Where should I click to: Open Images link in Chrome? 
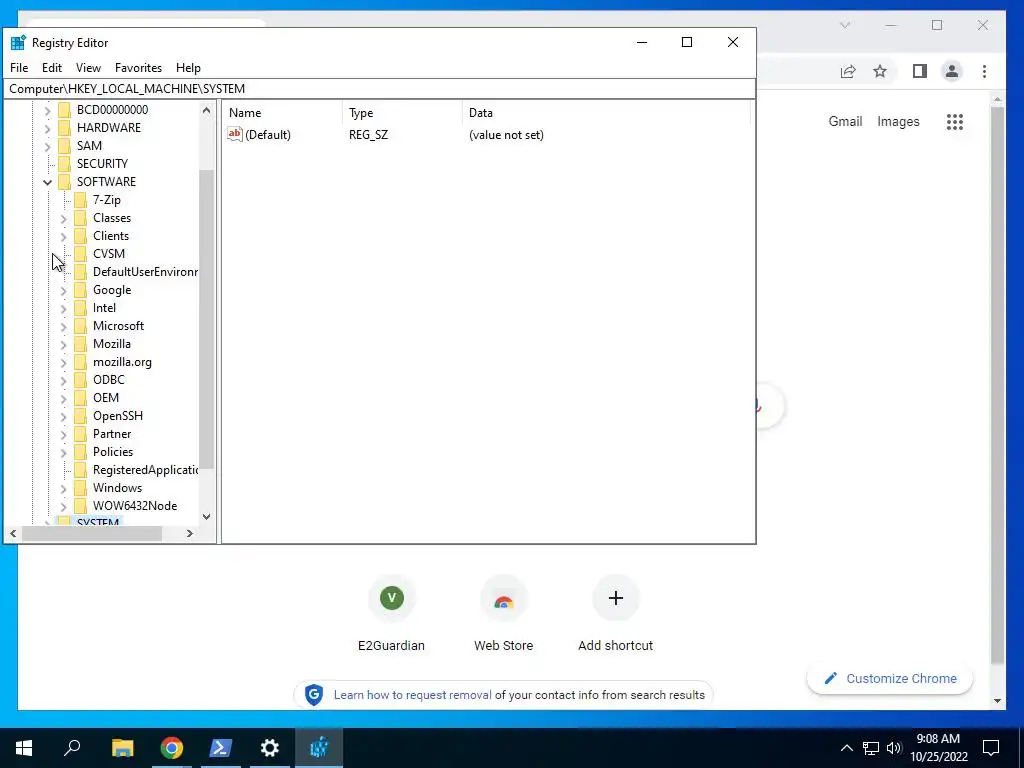pyautogui.click(x=898, y=121)
